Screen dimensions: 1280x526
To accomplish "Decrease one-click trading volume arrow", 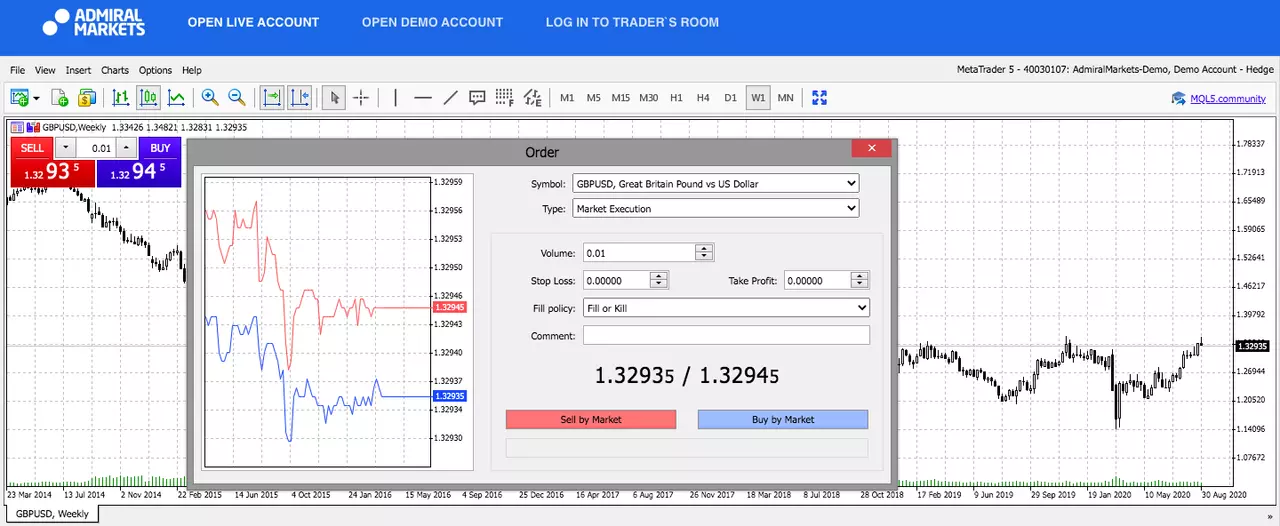I will pyautogui.click(x=67, y=148).
